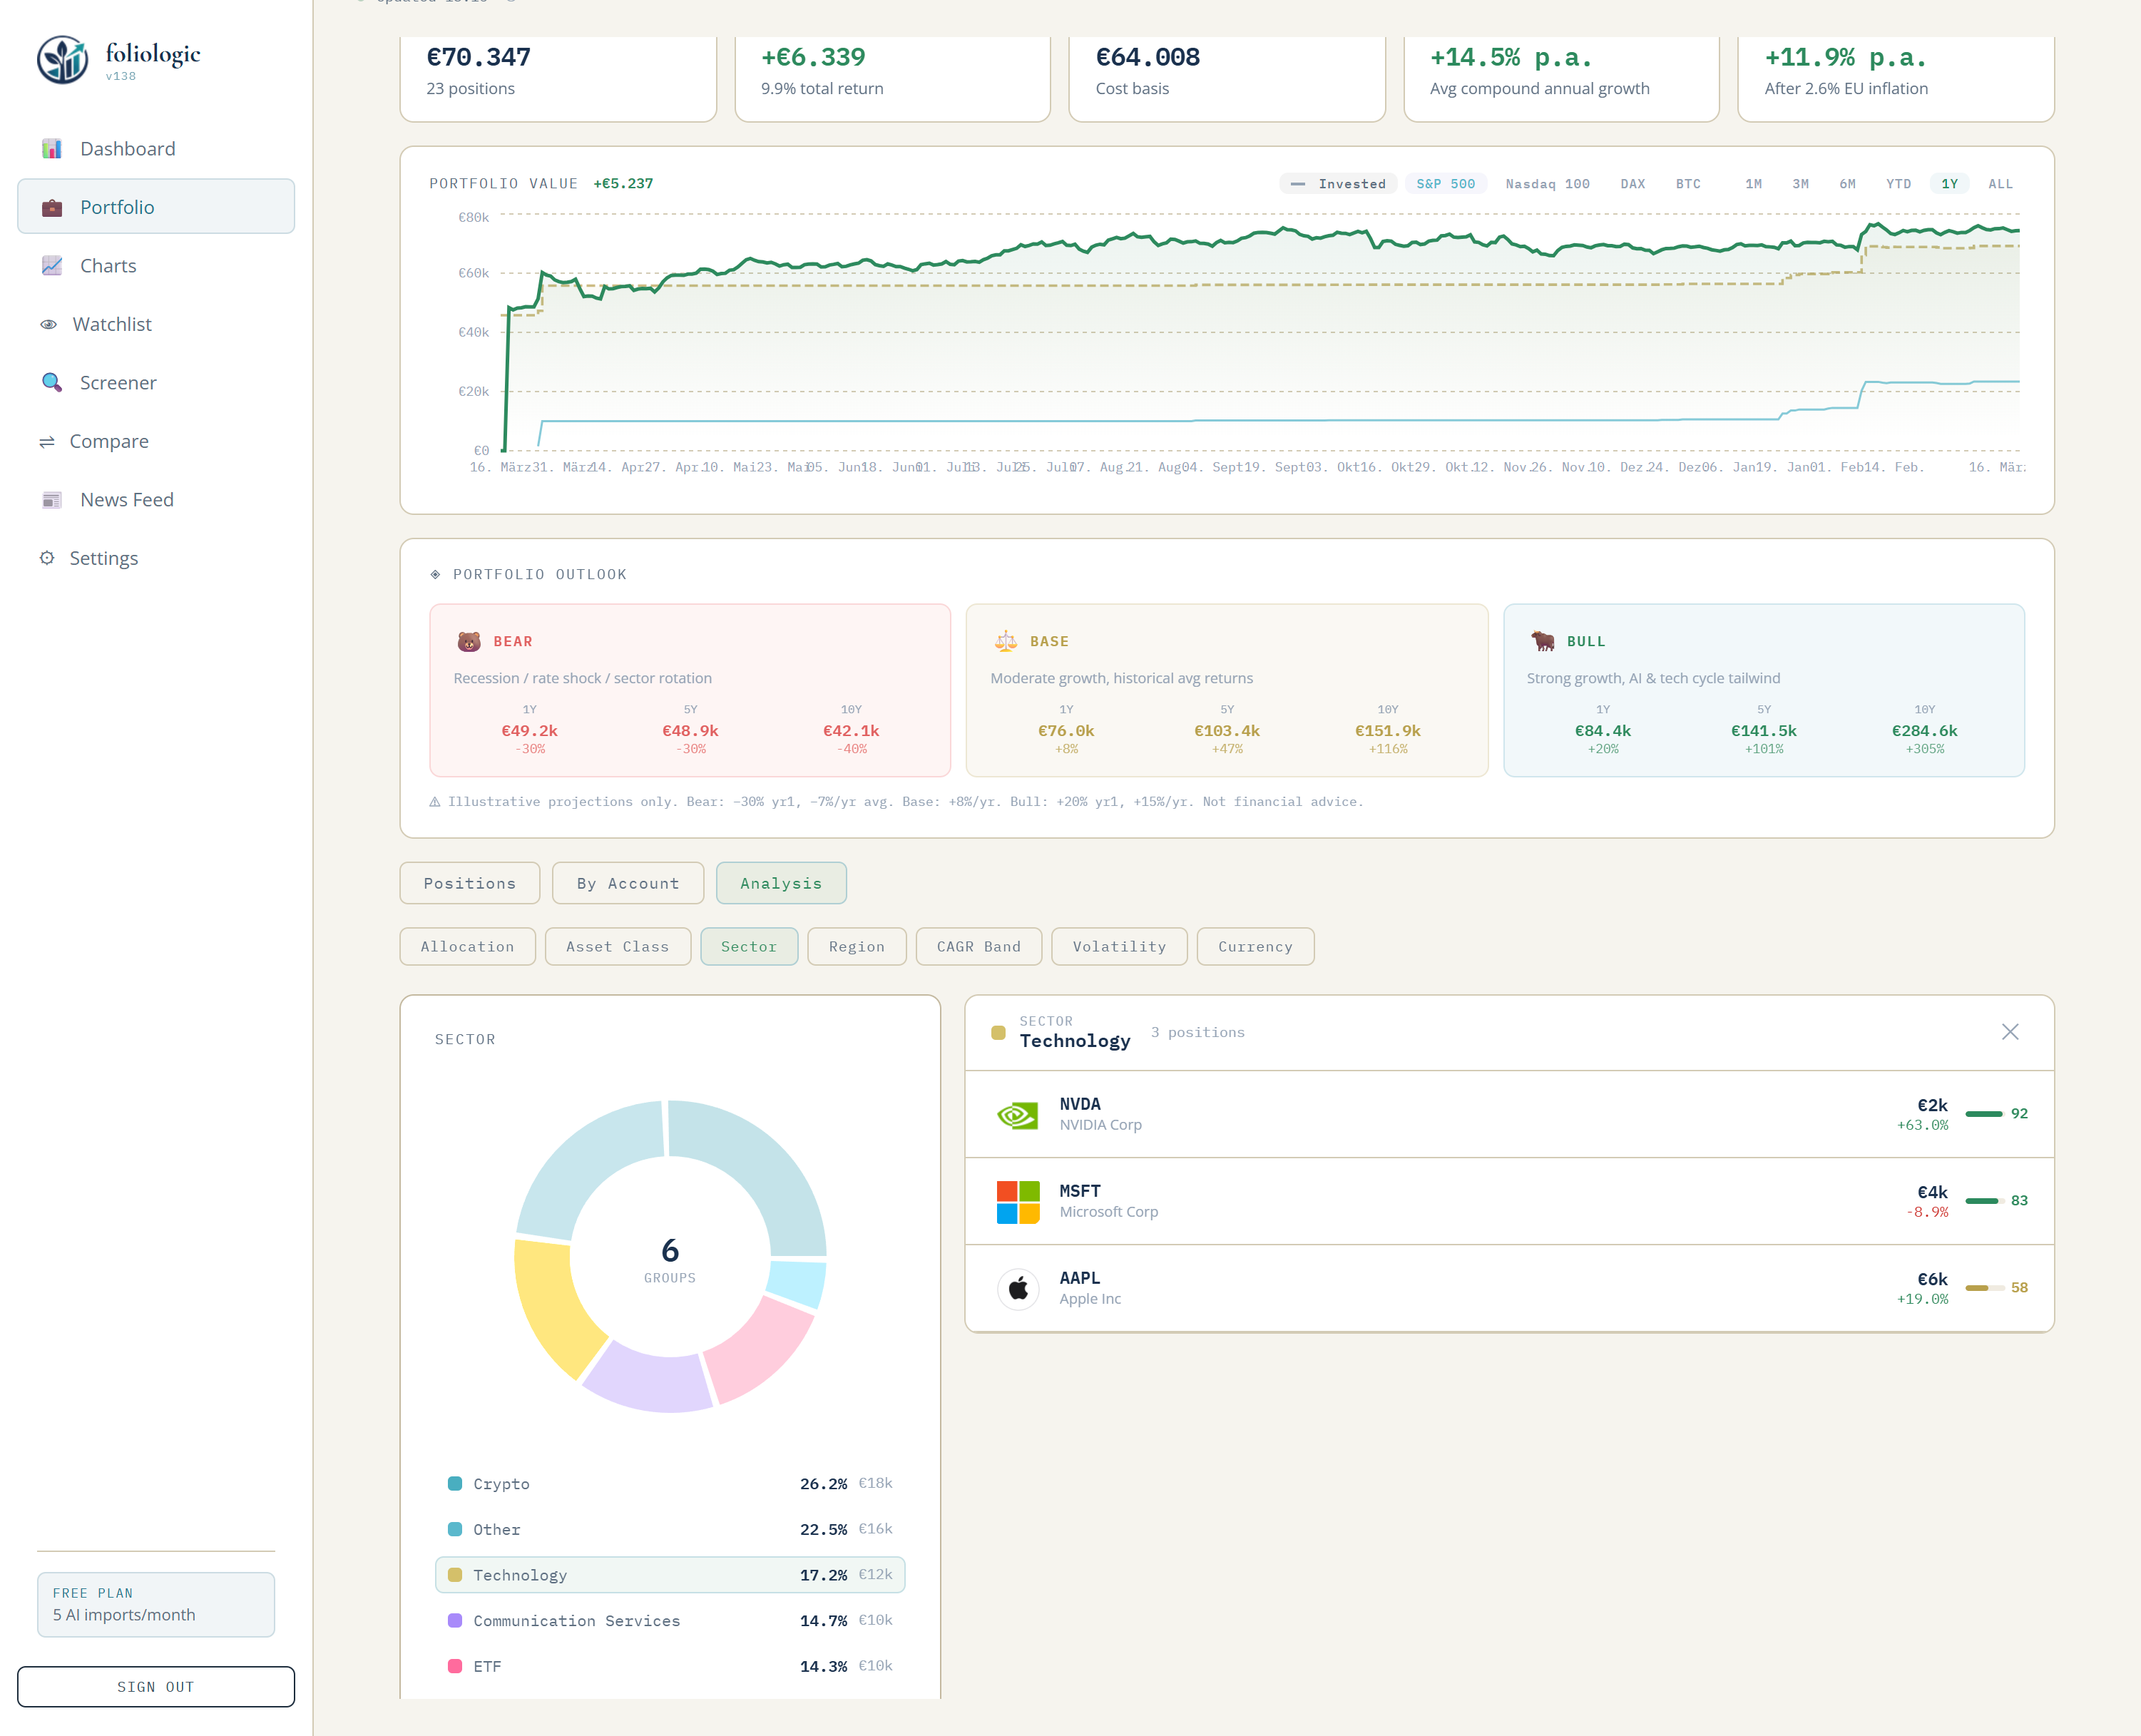Viewport: 2141px width, 1736px height.
Task: Open the By Account view
Action: (627, 883)
